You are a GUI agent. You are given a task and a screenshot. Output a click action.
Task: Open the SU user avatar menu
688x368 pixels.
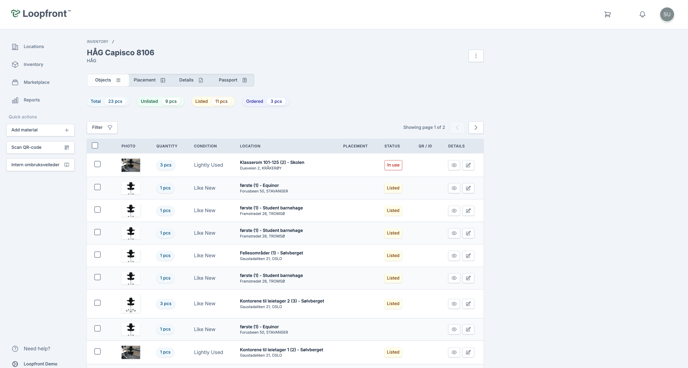(x=667, y=14)
